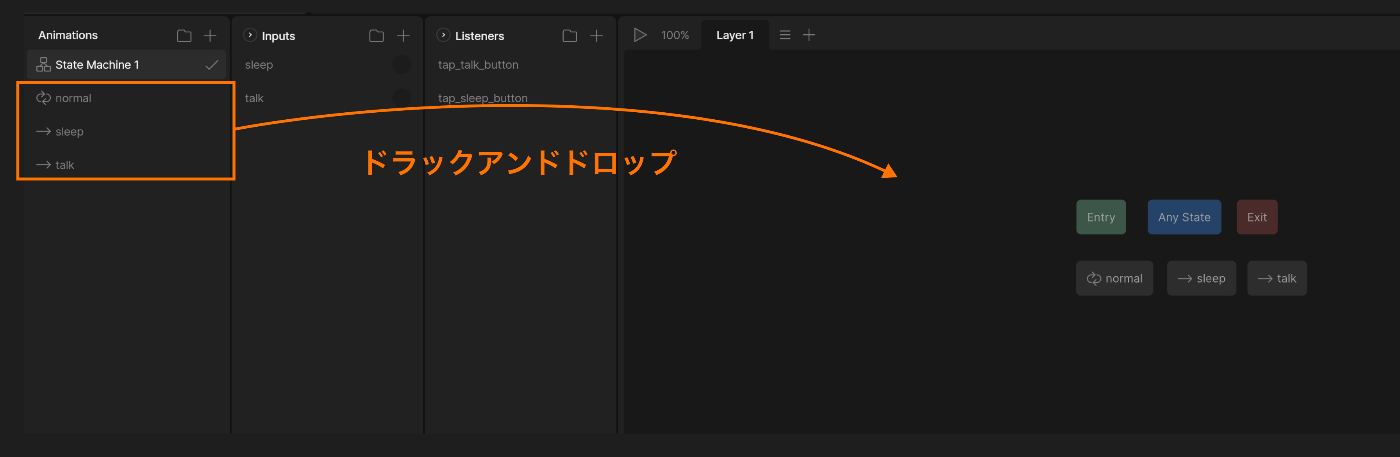Screen dimensions: 1400x457
Task: Switch to the Layer 1 tab
Action: click(735, 35)
